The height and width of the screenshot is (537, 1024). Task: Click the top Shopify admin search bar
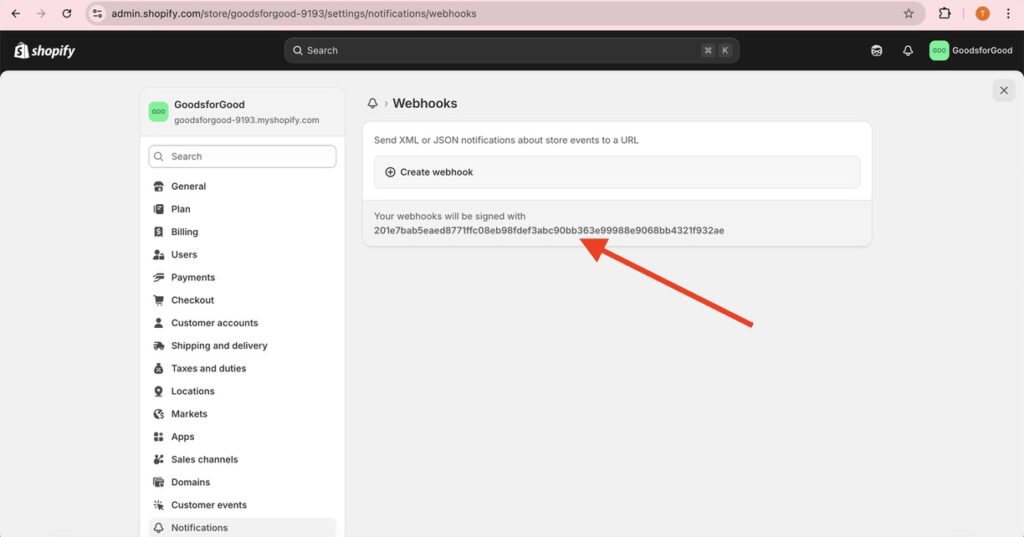tap(511, 51)
